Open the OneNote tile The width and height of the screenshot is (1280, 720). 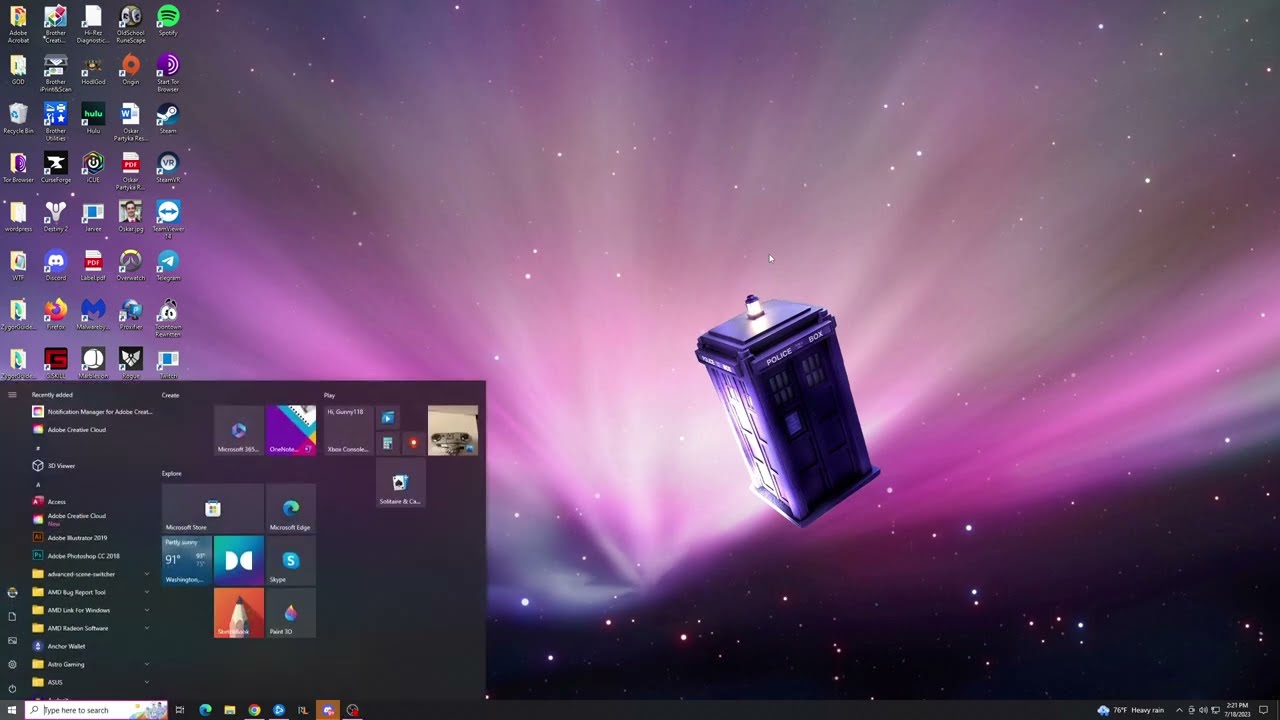pyautogui.click(x=291, y=430)
